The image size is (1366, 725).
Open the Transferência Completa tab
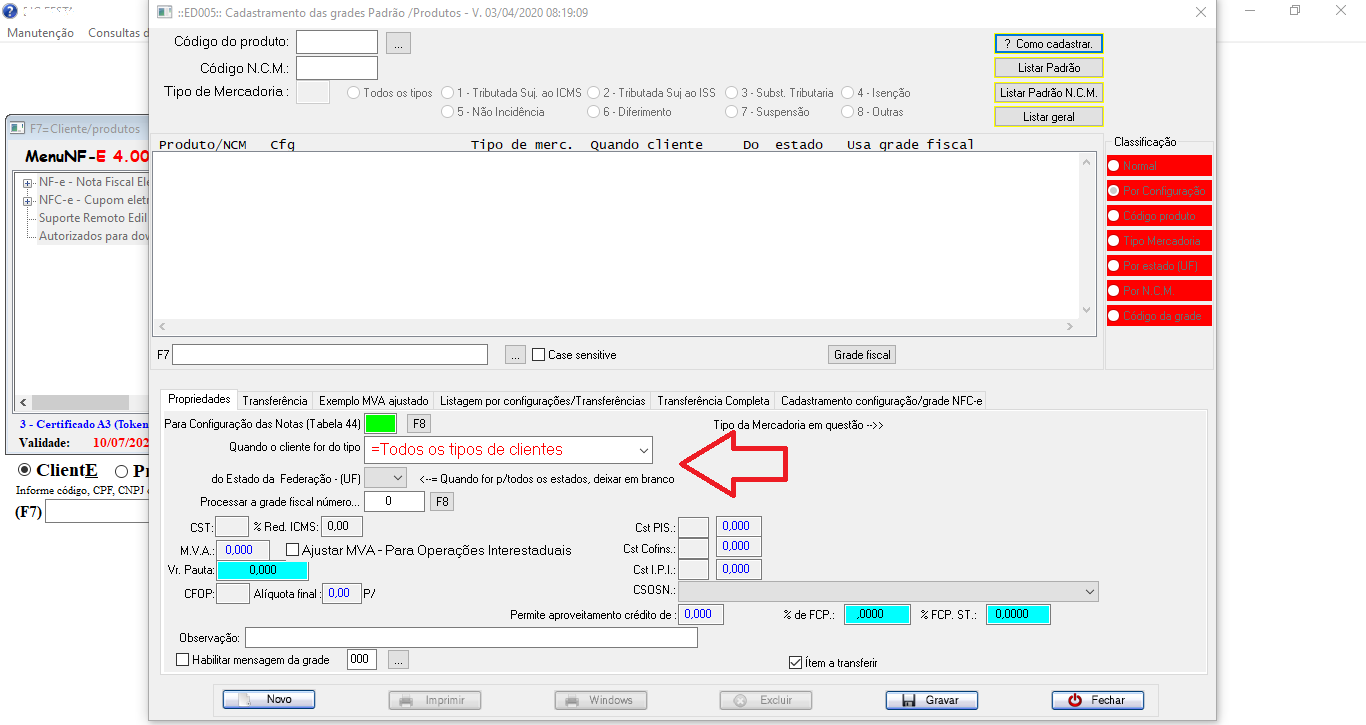(x=713, y=401)
